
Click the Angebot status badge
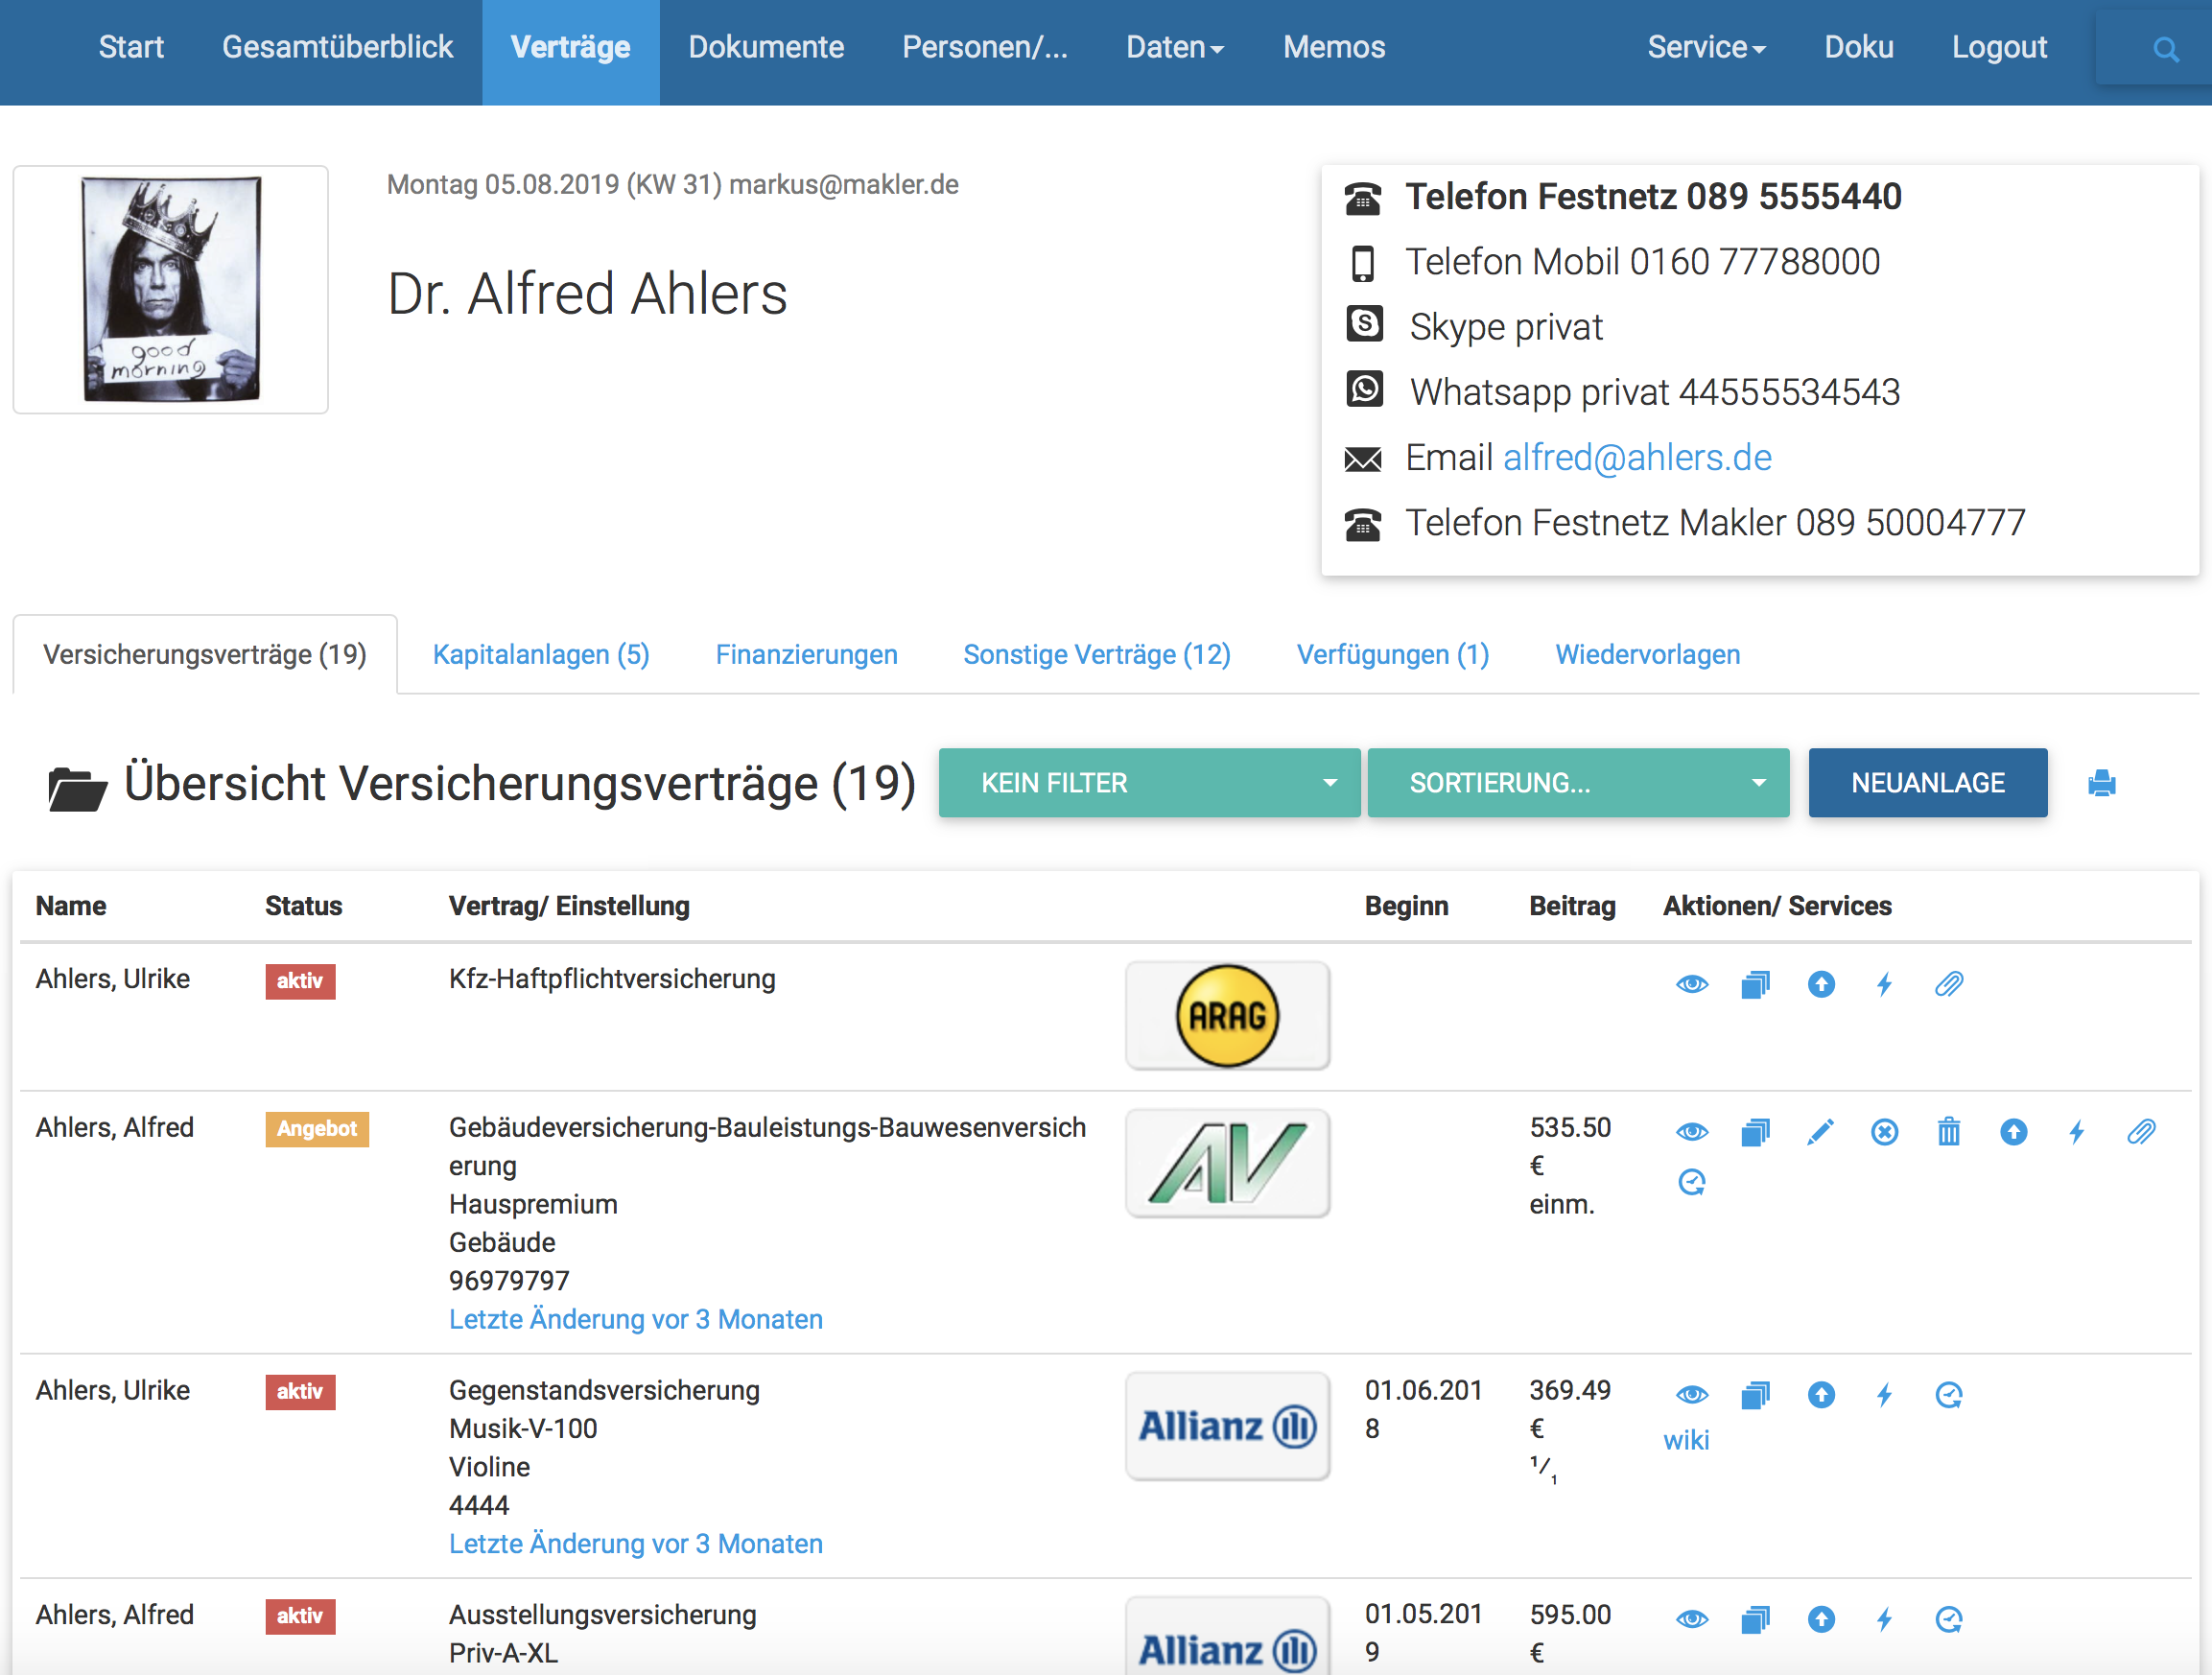click(x=317, y=1129)
